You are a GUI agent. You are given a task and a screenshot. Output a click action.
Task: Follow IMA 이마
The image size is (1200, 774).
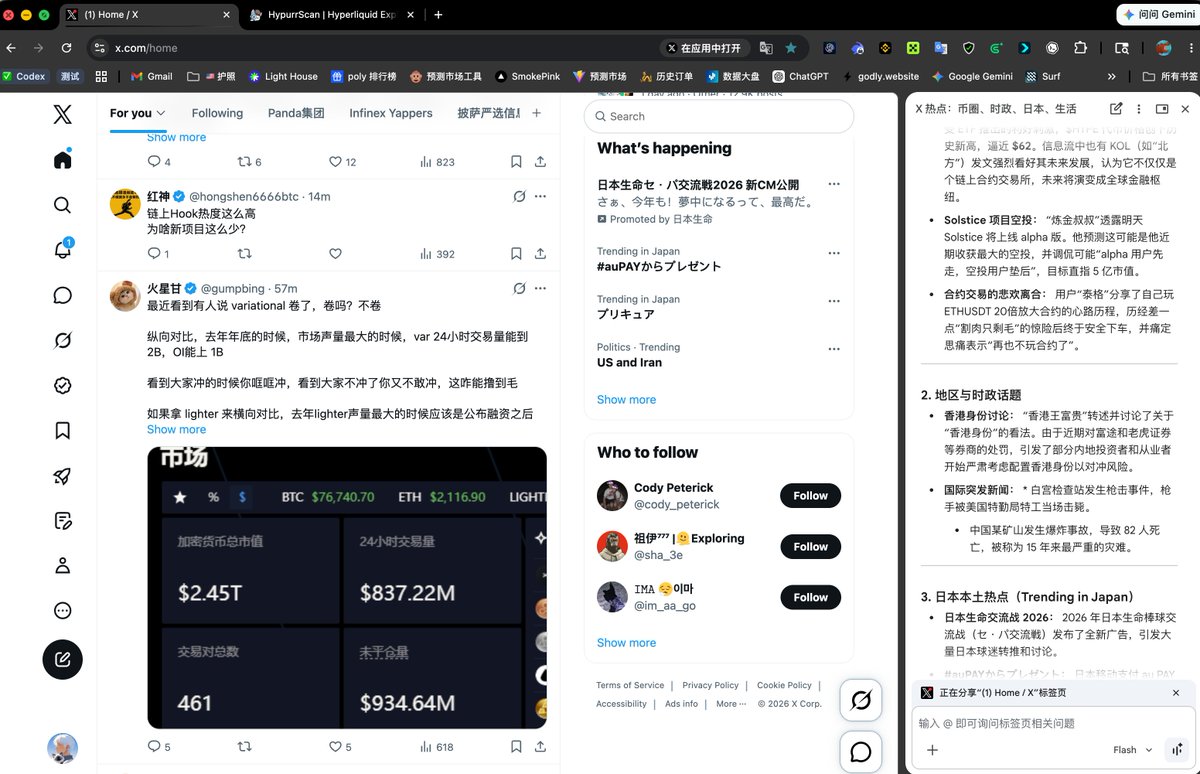[810, 598]
